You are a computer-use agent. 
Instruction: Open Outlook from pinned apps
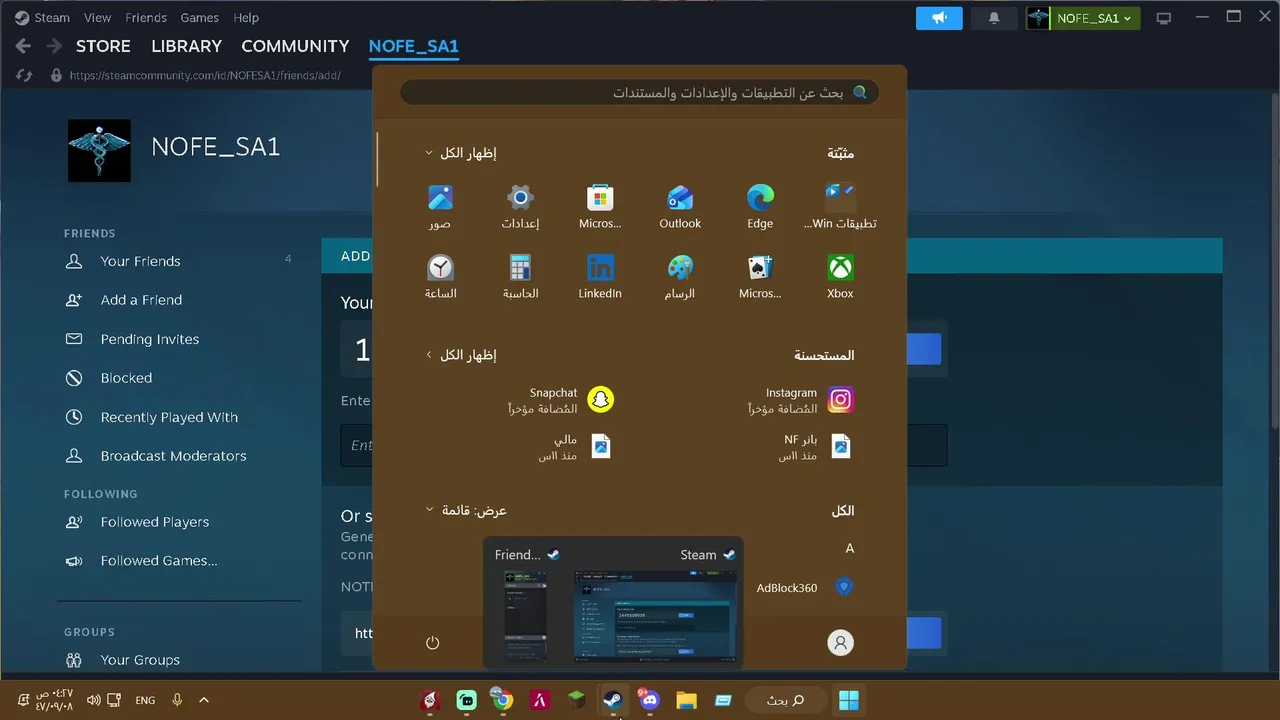pos(680,207)
